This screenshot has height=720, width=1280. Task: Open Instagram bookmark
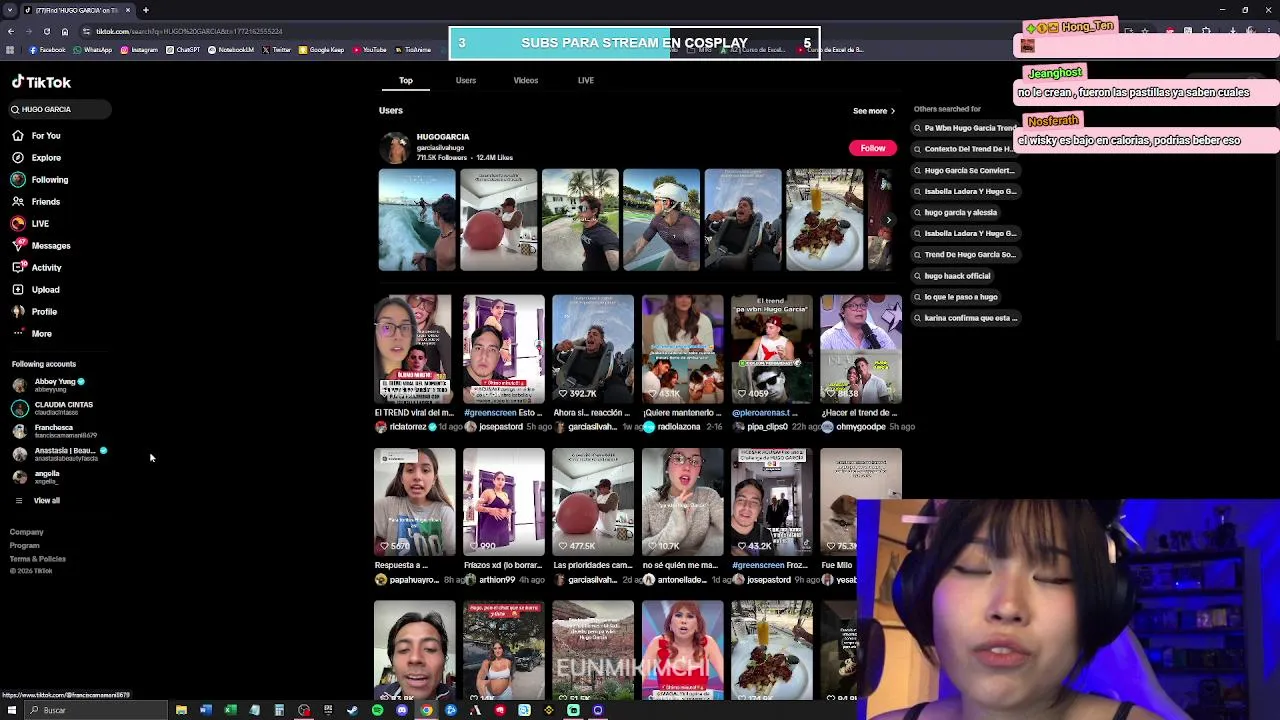pyautogui.click(x=139, y=49)
